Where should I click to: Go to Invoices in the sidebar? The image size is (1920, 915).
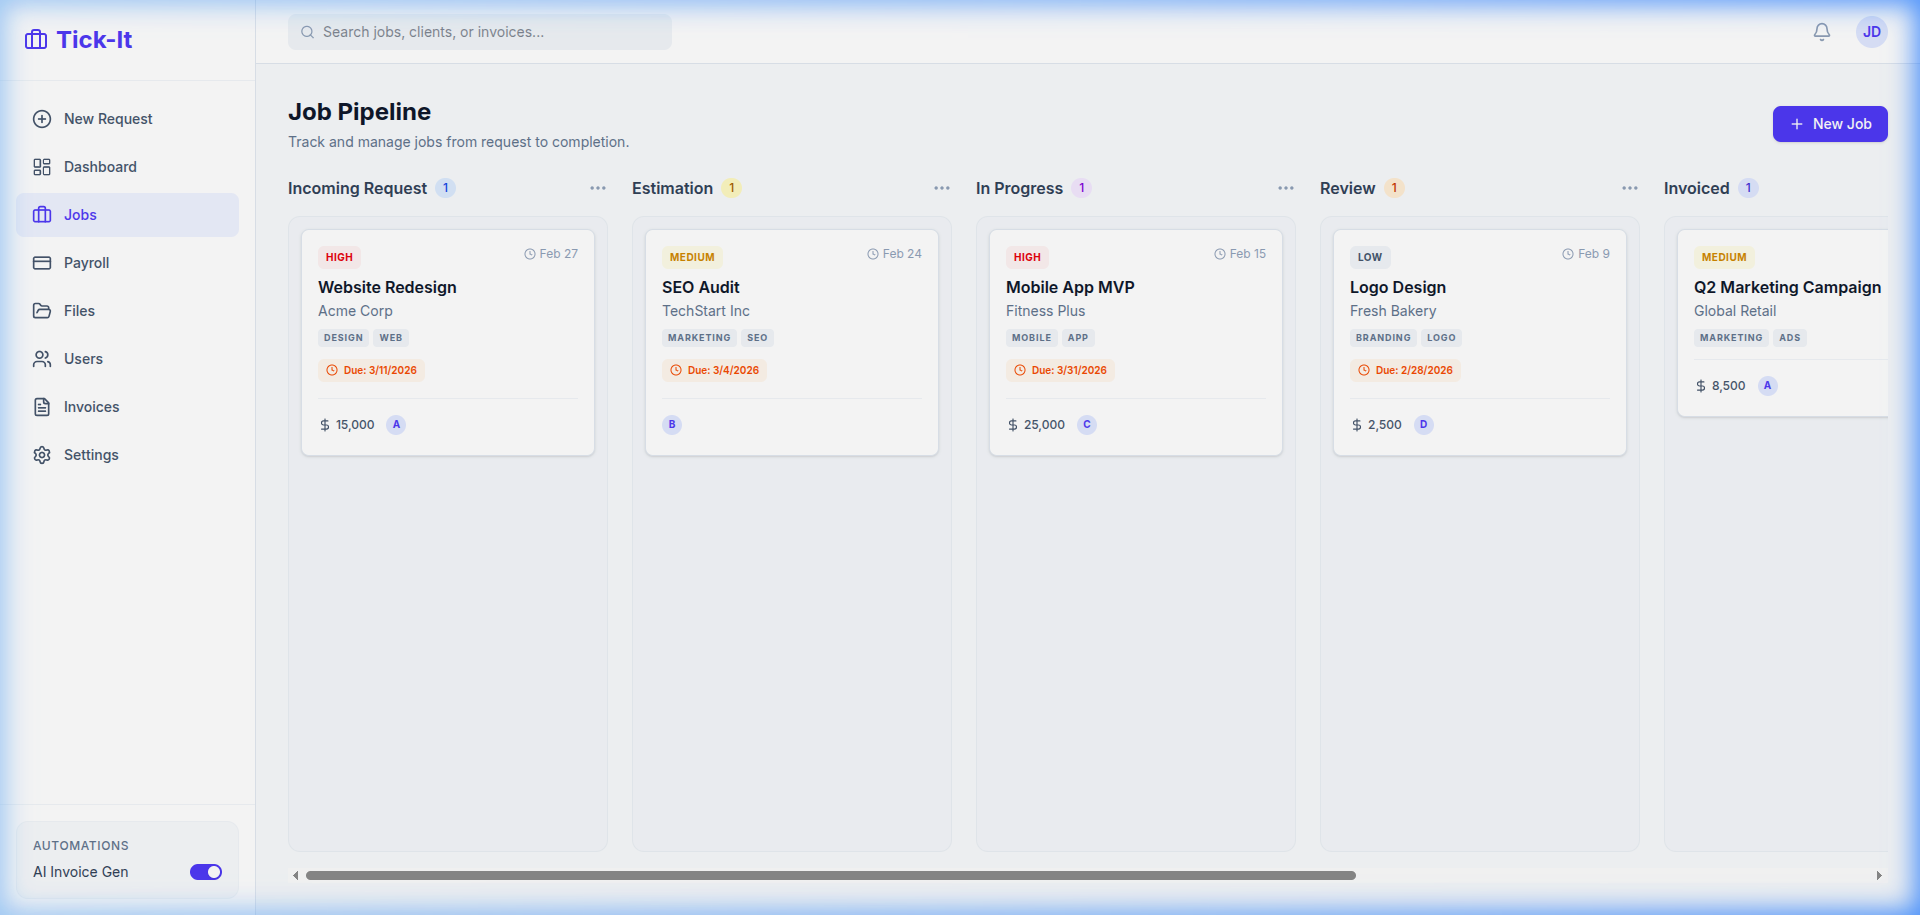91,407
